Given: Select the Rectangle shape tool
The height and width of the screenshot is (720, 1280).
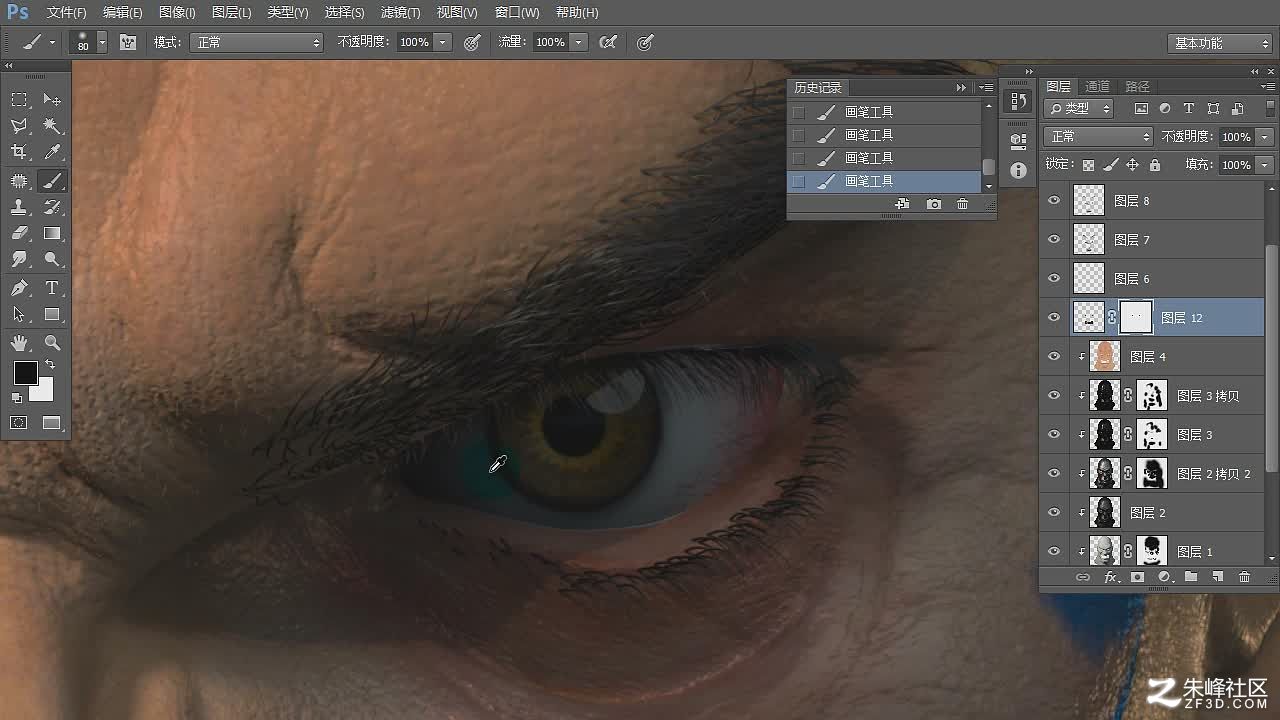Looking at the screenshot, I should tap(52, 314).
